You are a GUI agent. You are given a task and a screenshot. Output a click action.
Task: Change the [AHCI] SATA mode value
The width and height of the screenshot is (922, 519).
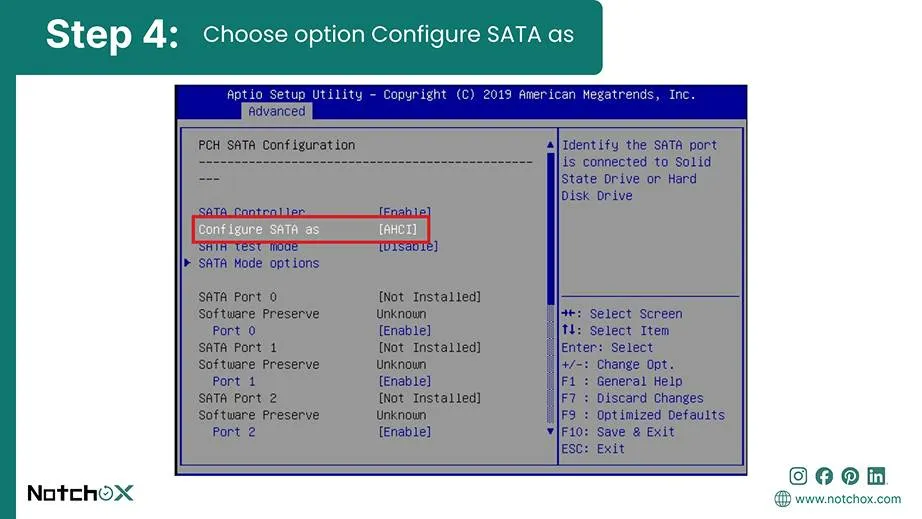tap(397, 229)
